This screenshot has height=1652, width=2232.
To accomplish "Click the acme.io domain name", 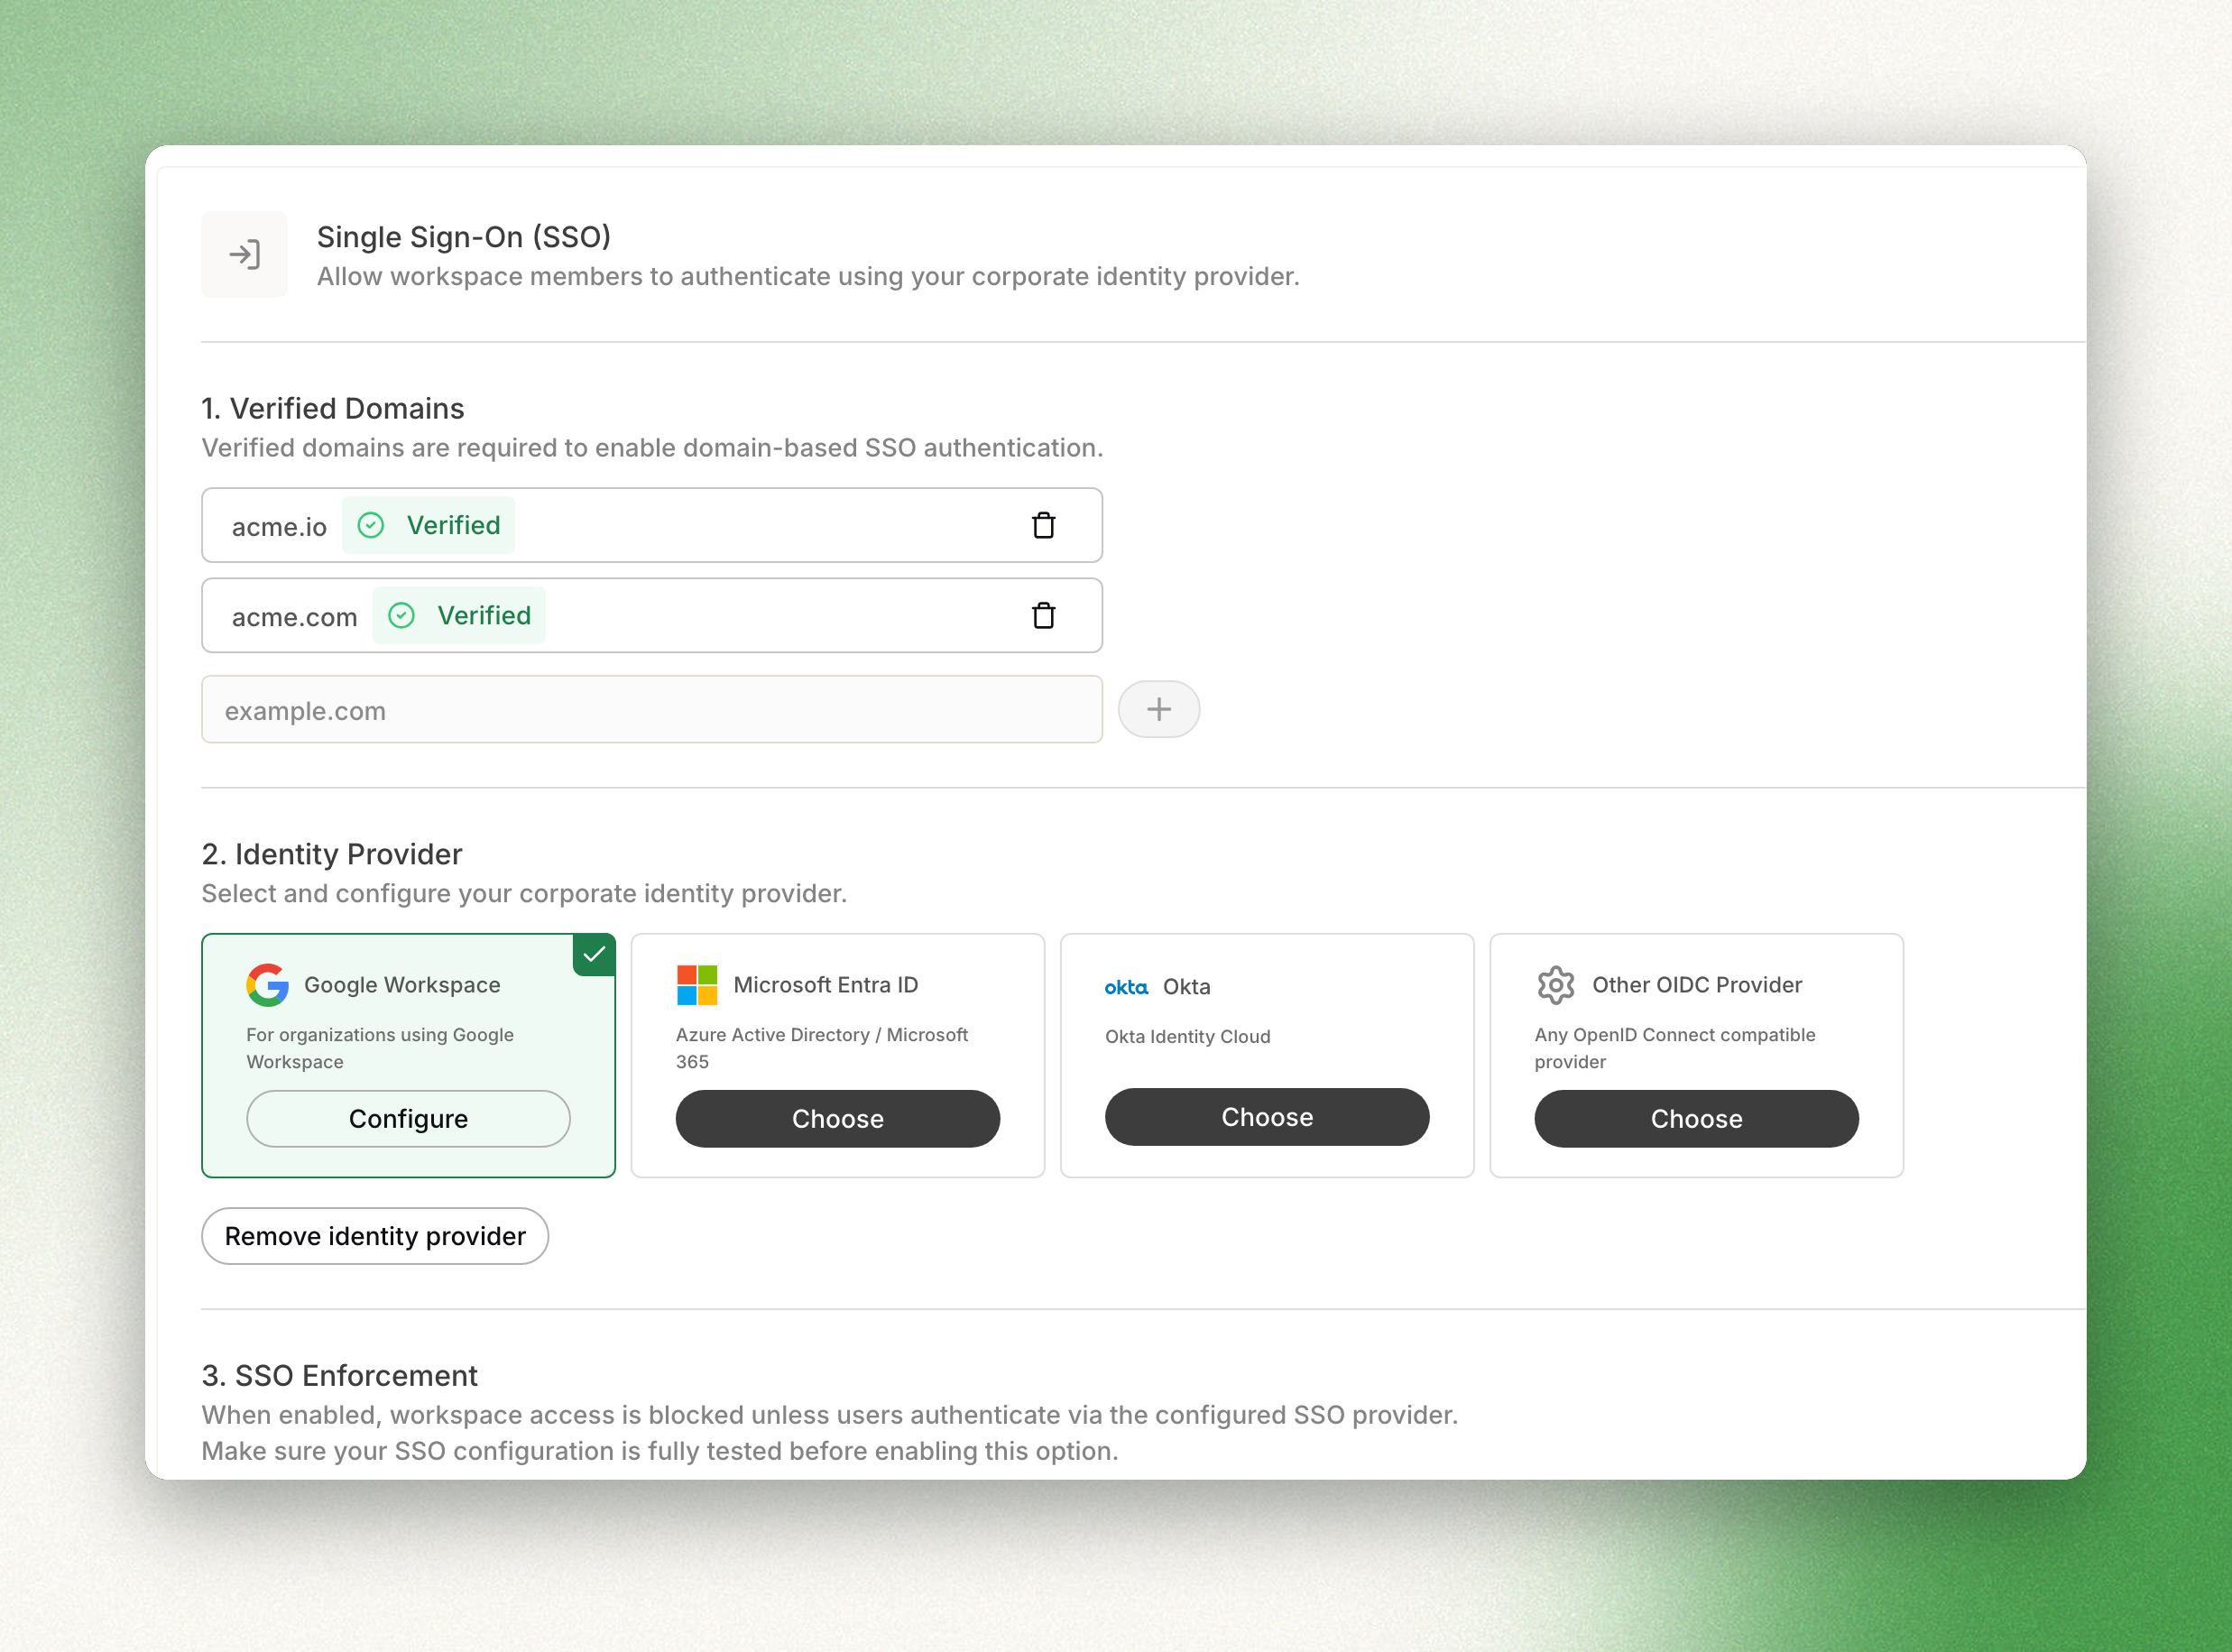I will [x=279, y=527].
